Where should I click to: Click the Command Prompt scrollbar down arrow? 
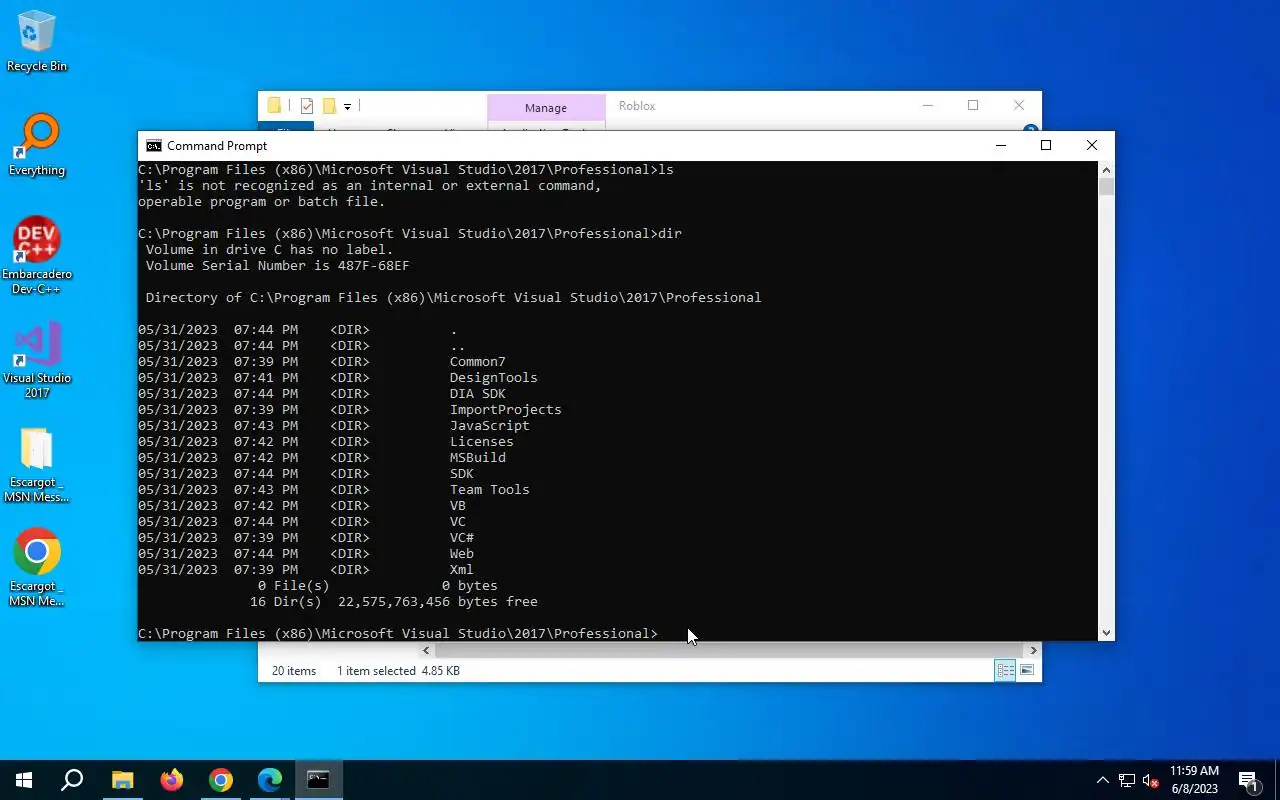click(1106, 632)
